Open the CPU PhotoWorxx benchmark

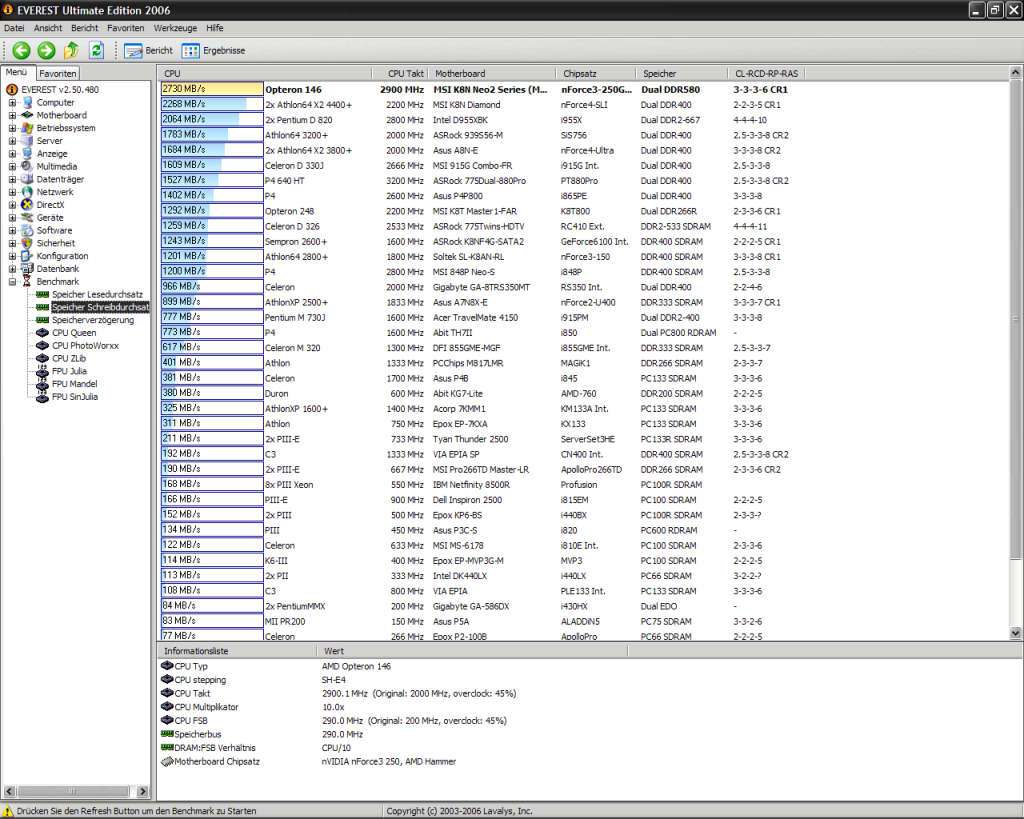pyautogui.click(x=85, y=345)
